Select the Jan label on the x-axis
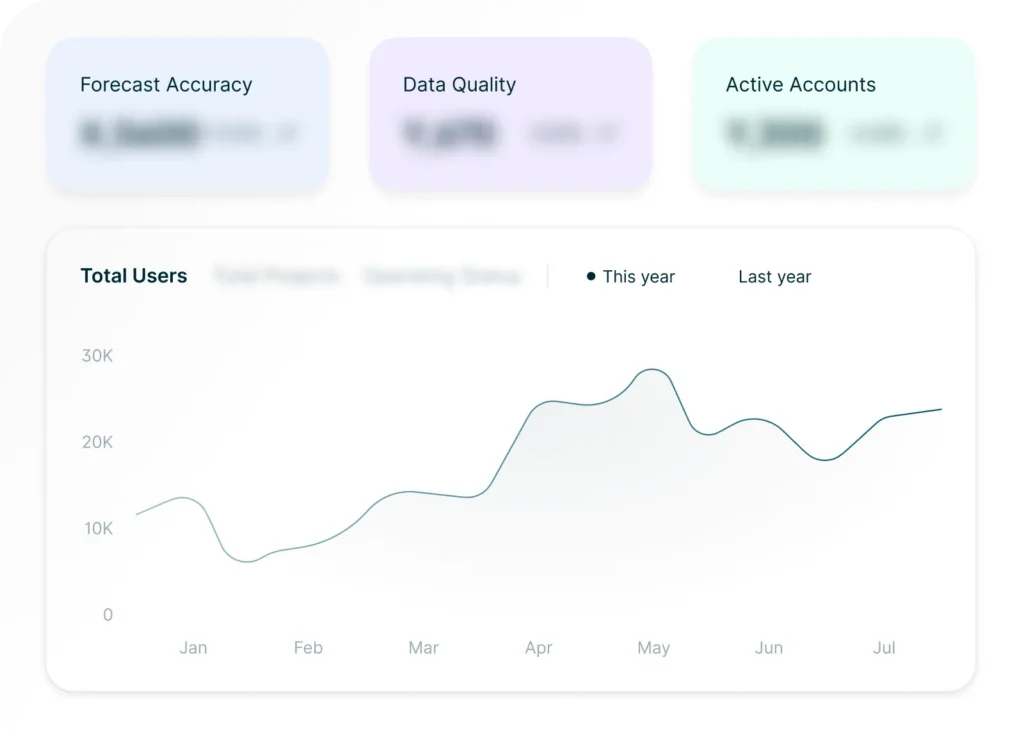1024x751 pixels. pyautogui.click(x=193, y=647)
